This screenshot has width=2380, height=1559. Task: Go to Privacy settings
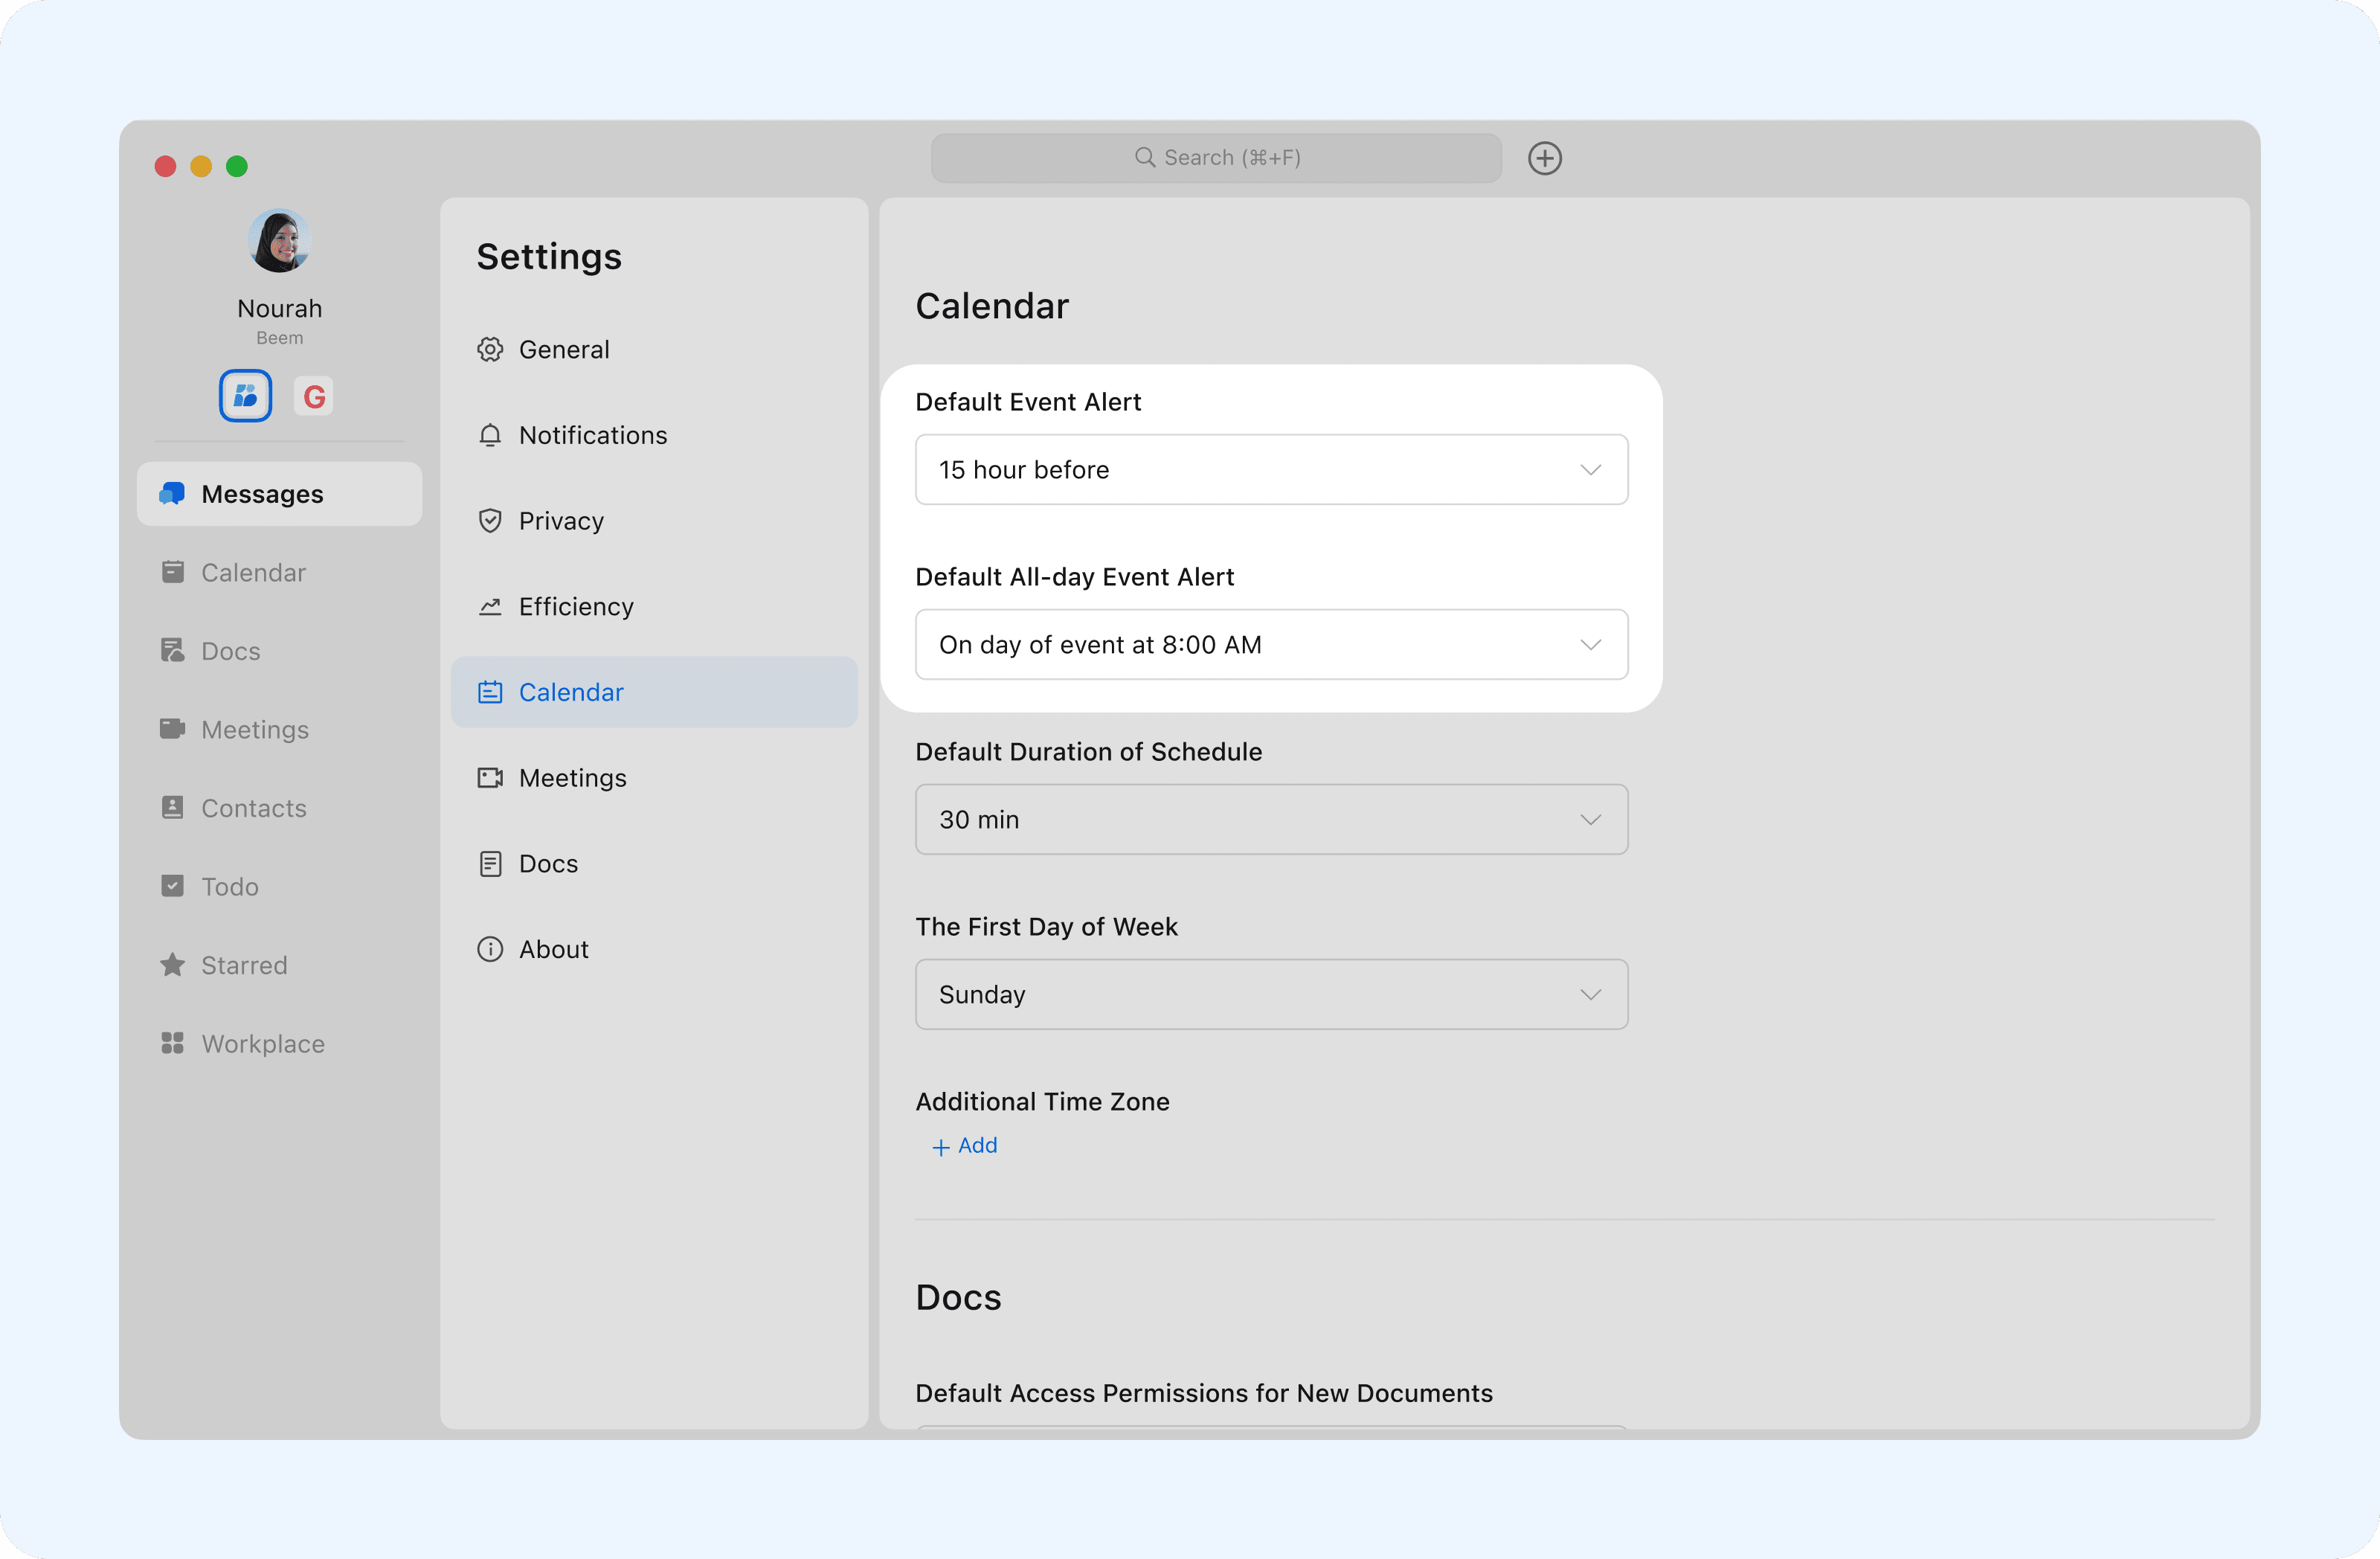(560, 521)
